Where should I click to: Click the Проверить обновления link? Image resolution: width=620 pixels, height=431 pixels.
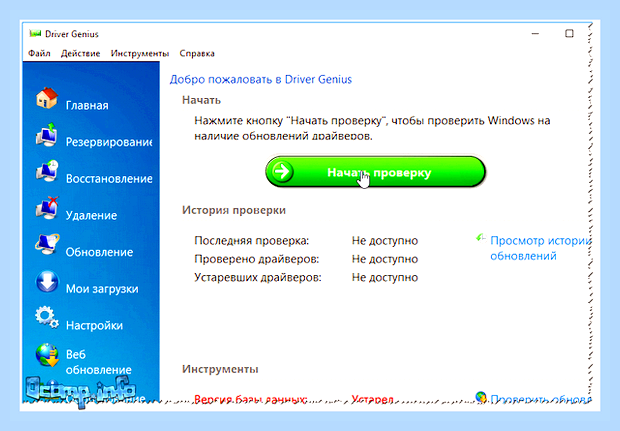point(541,399)
